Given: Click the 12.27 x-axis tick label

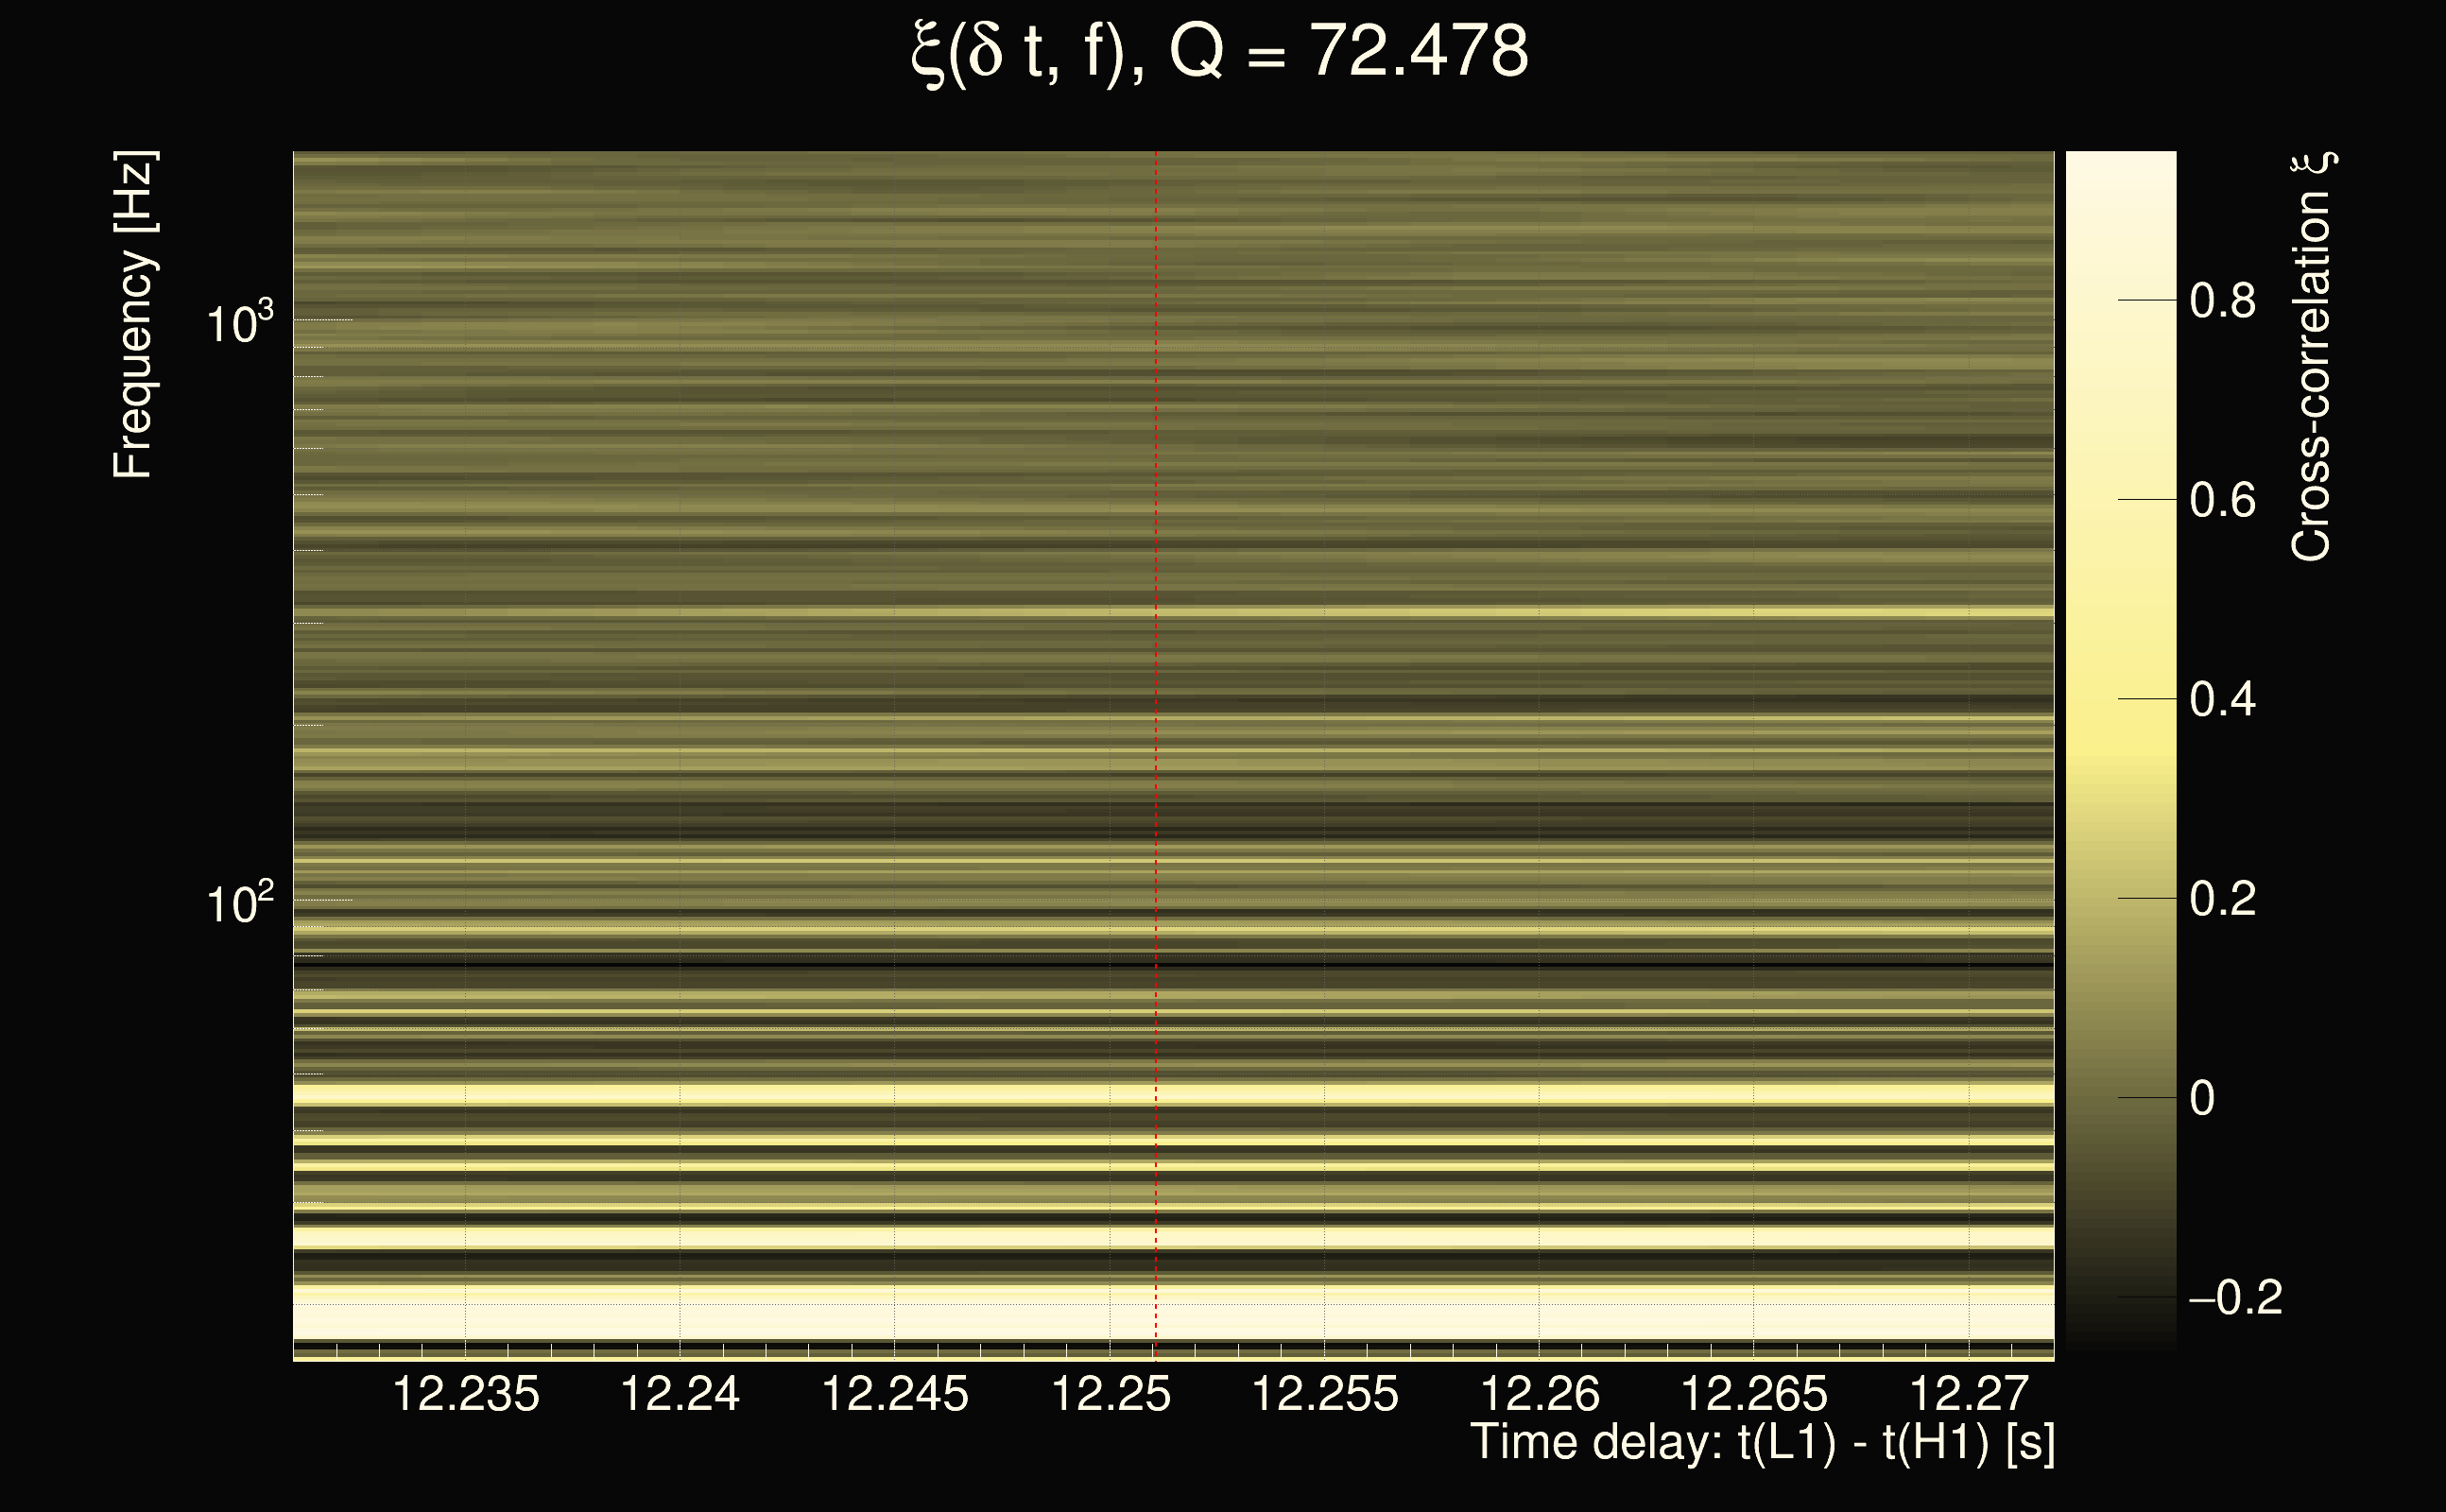Looking at the screenshot, I should click(1968, 1394).
